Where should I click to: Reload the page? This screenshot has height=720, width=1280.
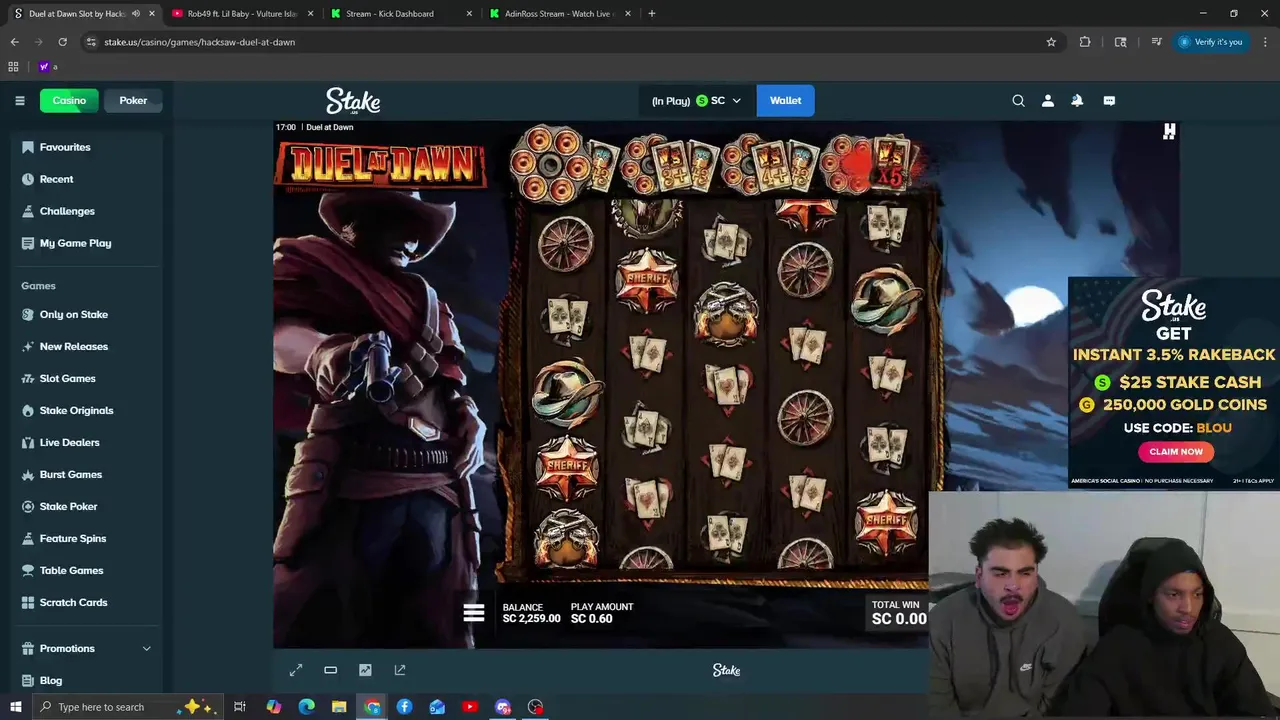pyautogui.click(x=62, y=42)
